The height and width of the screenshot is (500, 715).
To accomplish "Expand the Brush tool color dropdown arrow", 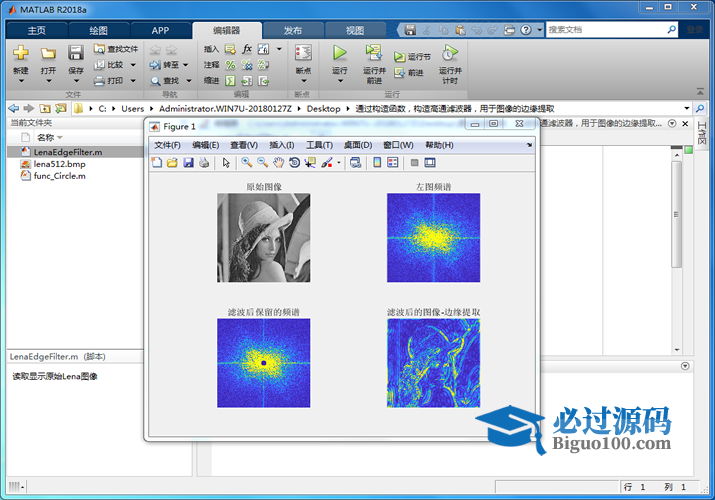I will [x=339, y=162].
